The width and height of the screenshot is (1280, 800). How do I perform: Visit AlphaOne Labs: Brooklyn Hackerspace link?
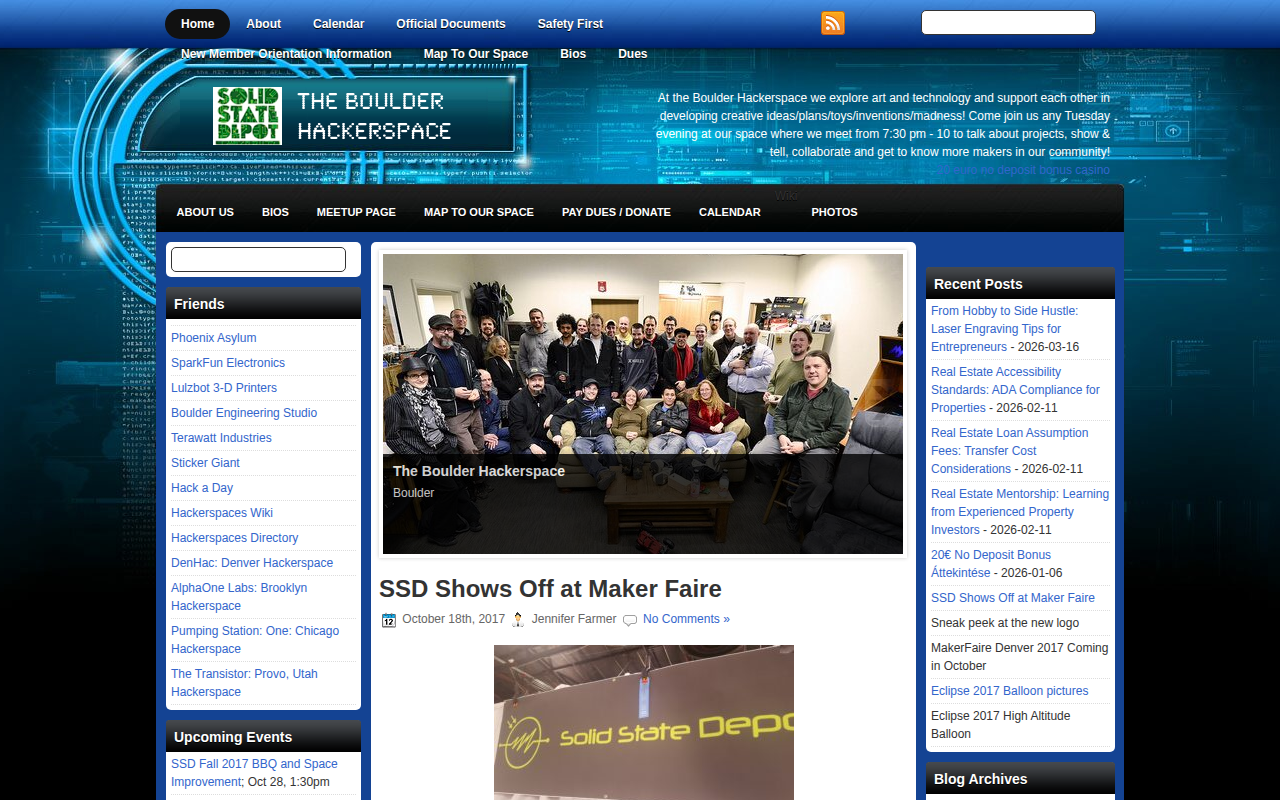tap(239, 597)
